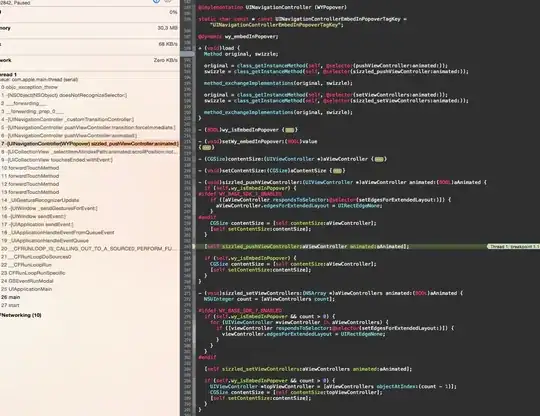The width and height of the screenshot is (540, 416).
Task: Select the Thread 1 header row
Action: pos(9,74)
